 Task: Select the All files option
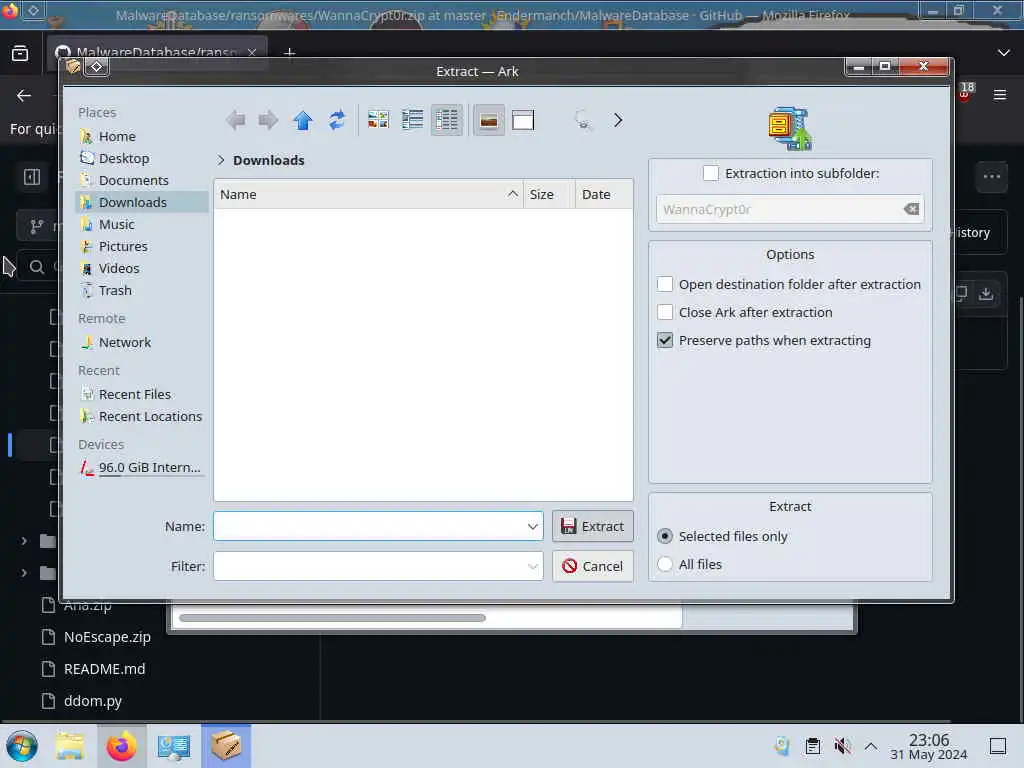pos(665,564)
